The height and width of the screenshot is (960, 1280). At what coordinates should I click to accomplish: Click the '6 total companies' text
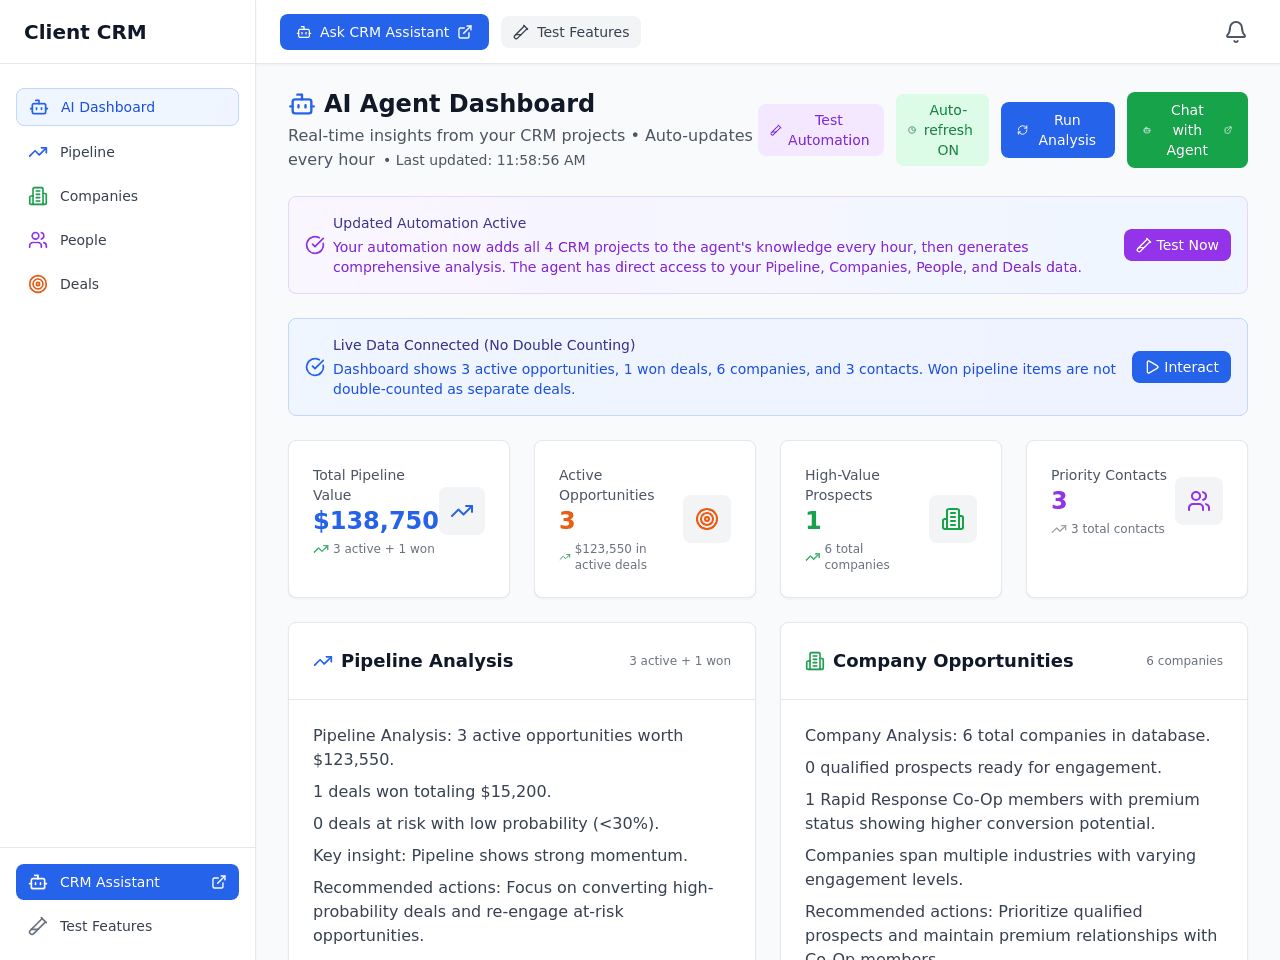coord(857,557)
